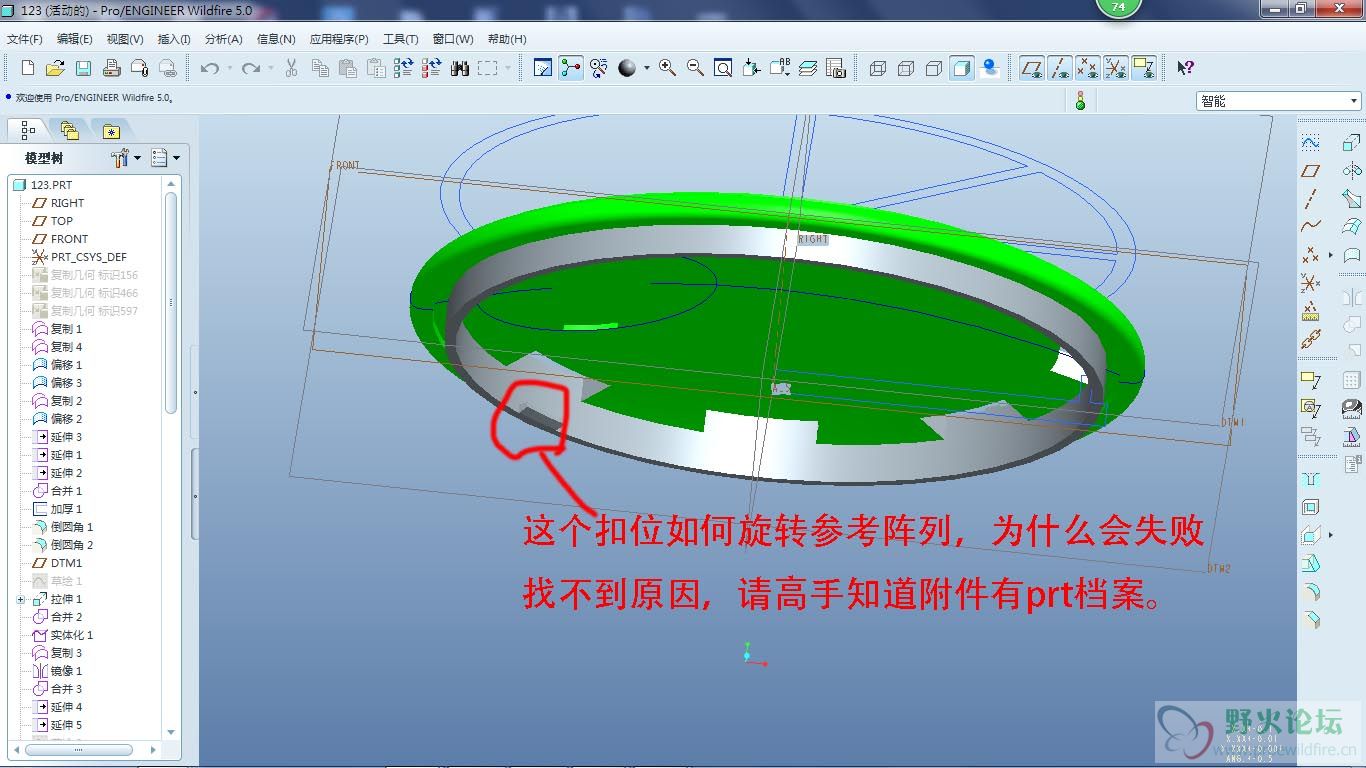Open the 视图(V) menu
This screenshot has width=1366, height=768.
point(125,39)
